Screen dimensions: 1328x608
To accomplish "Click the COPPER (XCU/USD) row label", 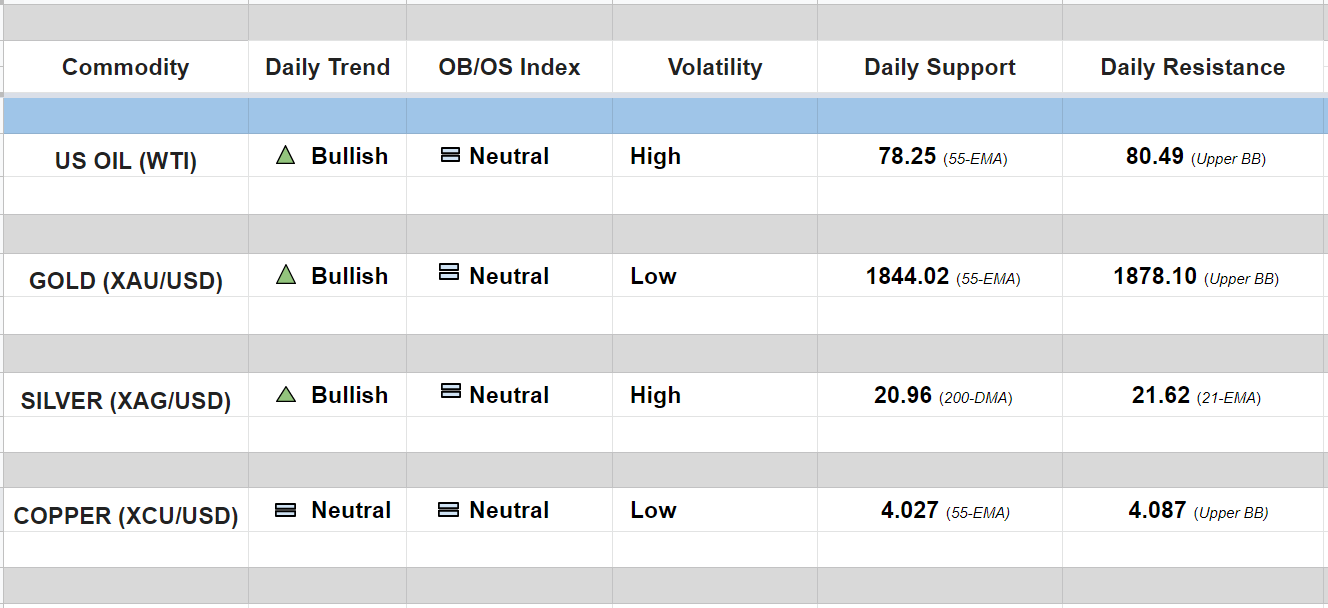I will click(125, 516).
